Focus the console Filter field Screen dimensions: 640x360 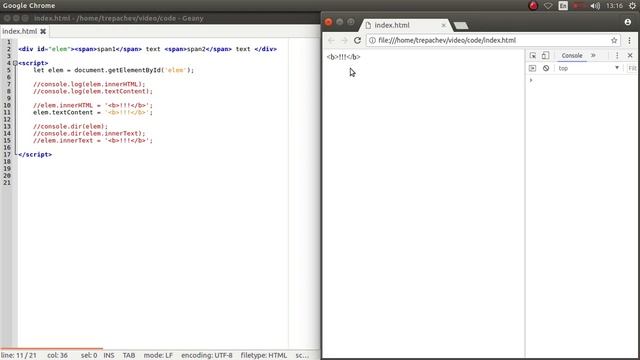pos(633,68)
